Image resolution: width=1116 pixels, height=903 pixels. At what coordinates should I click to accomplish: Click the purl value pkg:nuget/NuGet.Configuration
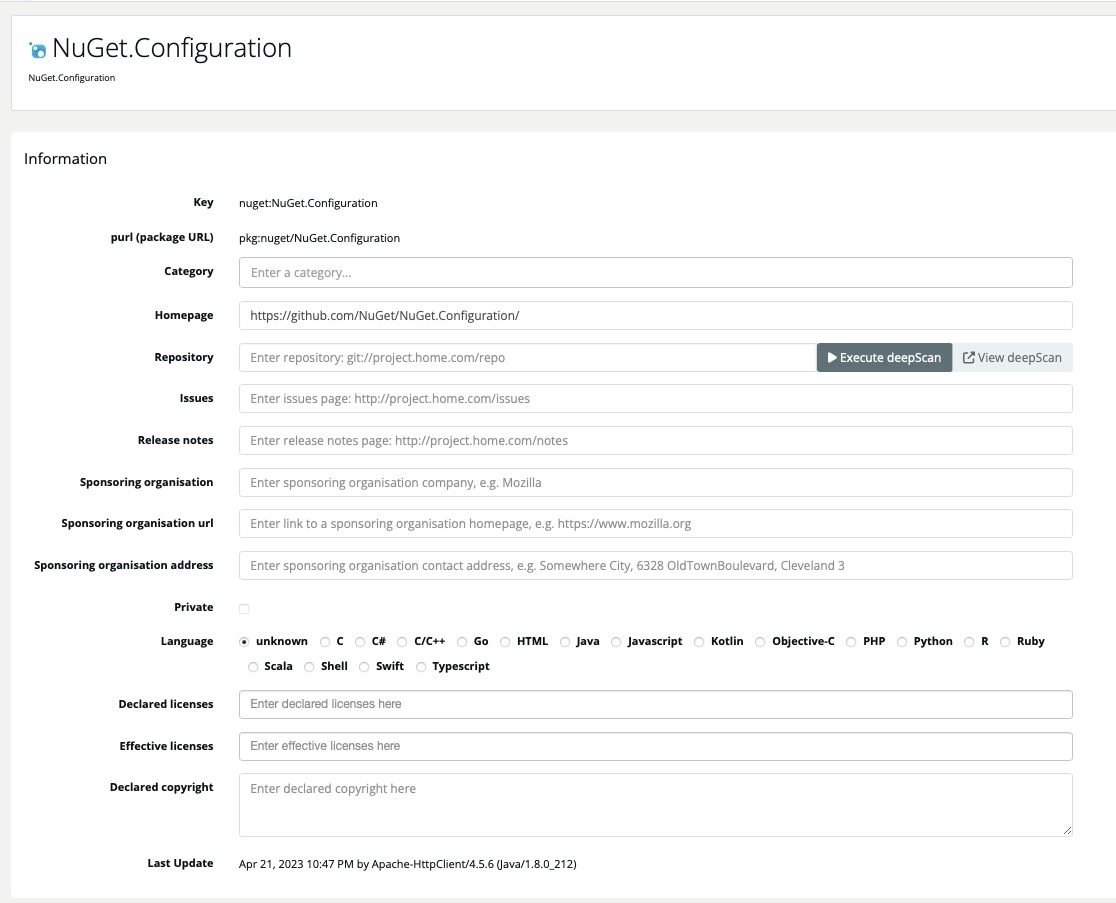click(x=320, y=238)
